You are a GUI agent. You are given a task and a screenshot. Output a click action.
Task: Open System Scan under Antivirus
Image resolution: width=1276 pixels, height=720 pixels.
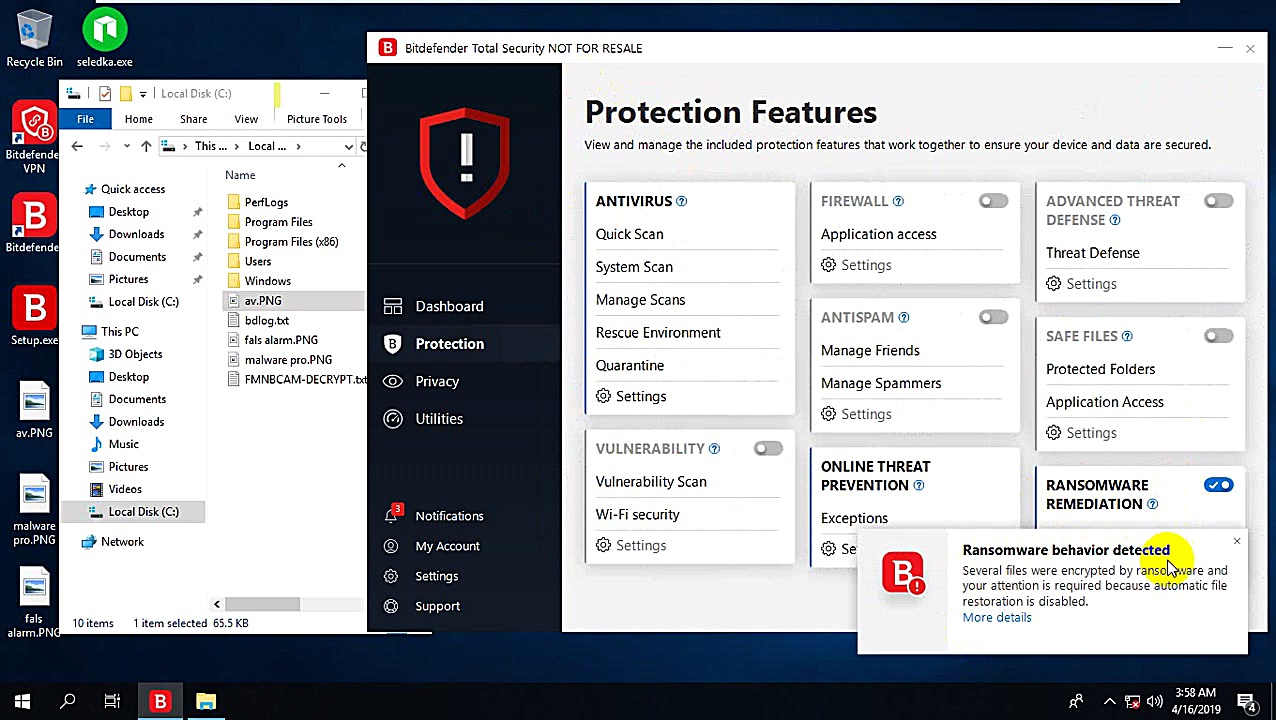(634, 267)
